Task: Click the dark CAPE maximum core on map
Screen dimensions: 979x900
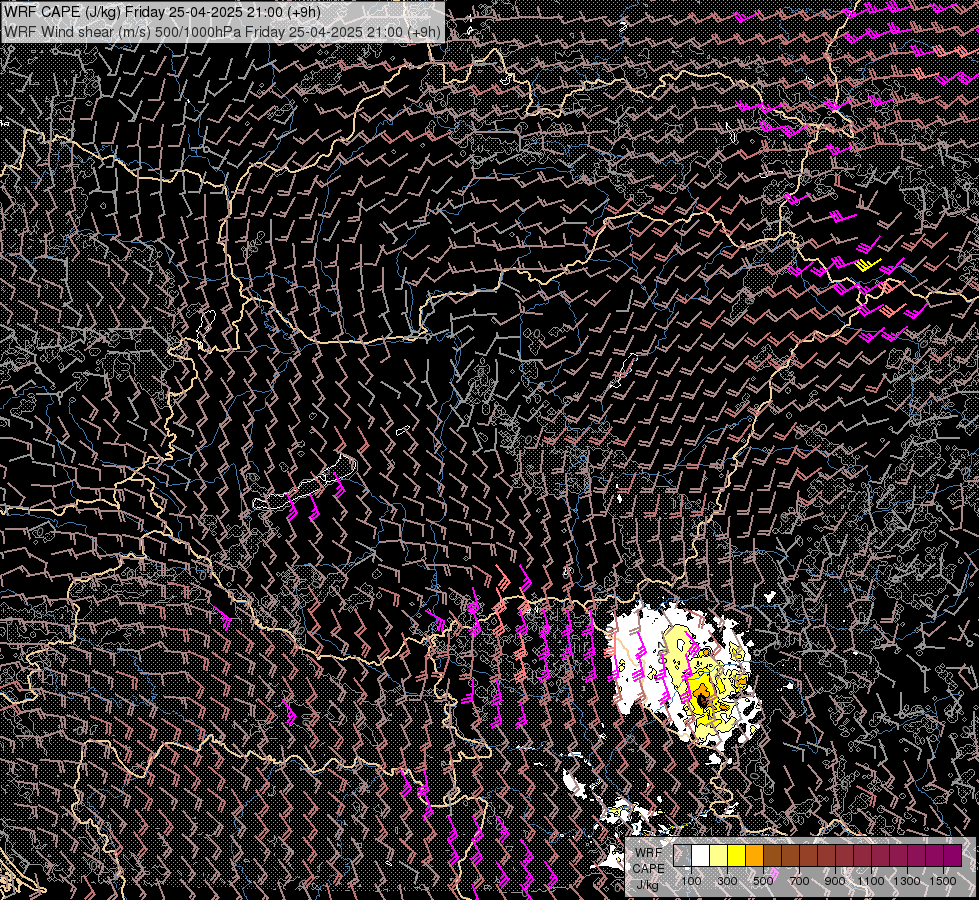Action: (702, 702)
